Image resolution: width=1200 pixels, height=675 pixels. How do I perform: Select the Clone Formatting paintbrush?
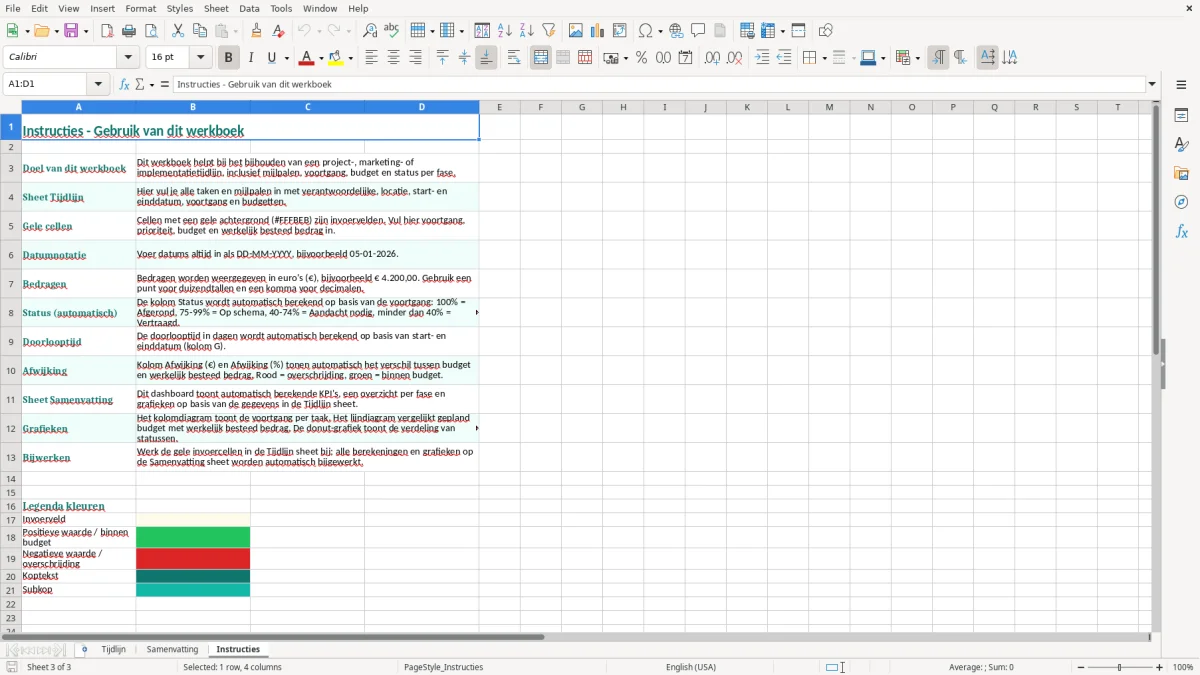[x=256, y=31]
